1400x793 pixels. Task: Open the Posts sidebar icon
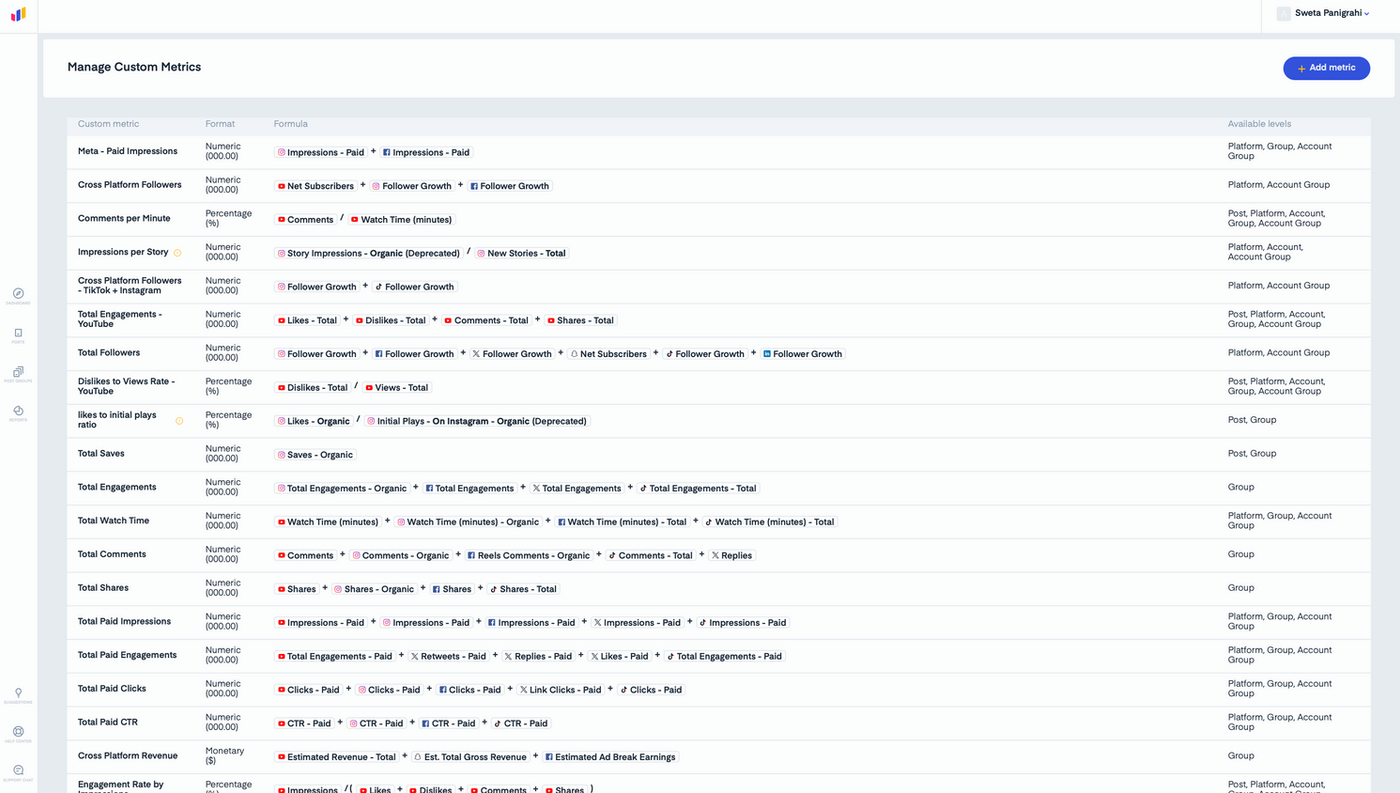click(x=18, y=333)
